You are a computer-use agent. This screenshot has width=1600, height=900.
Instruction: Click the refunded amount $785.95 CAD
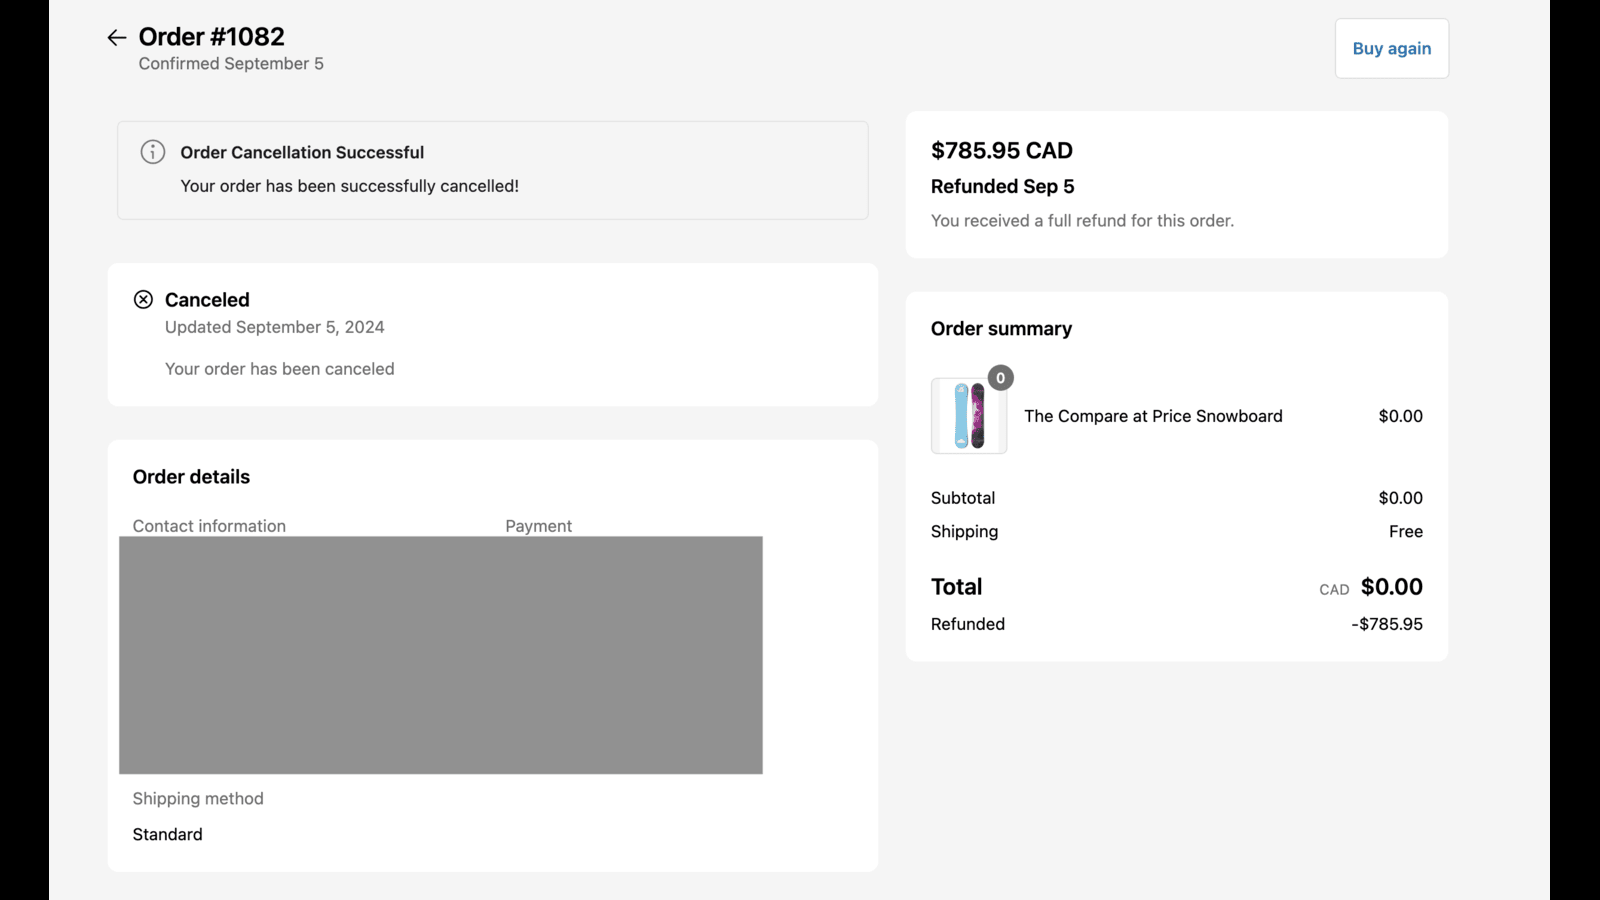(1001, 150)
